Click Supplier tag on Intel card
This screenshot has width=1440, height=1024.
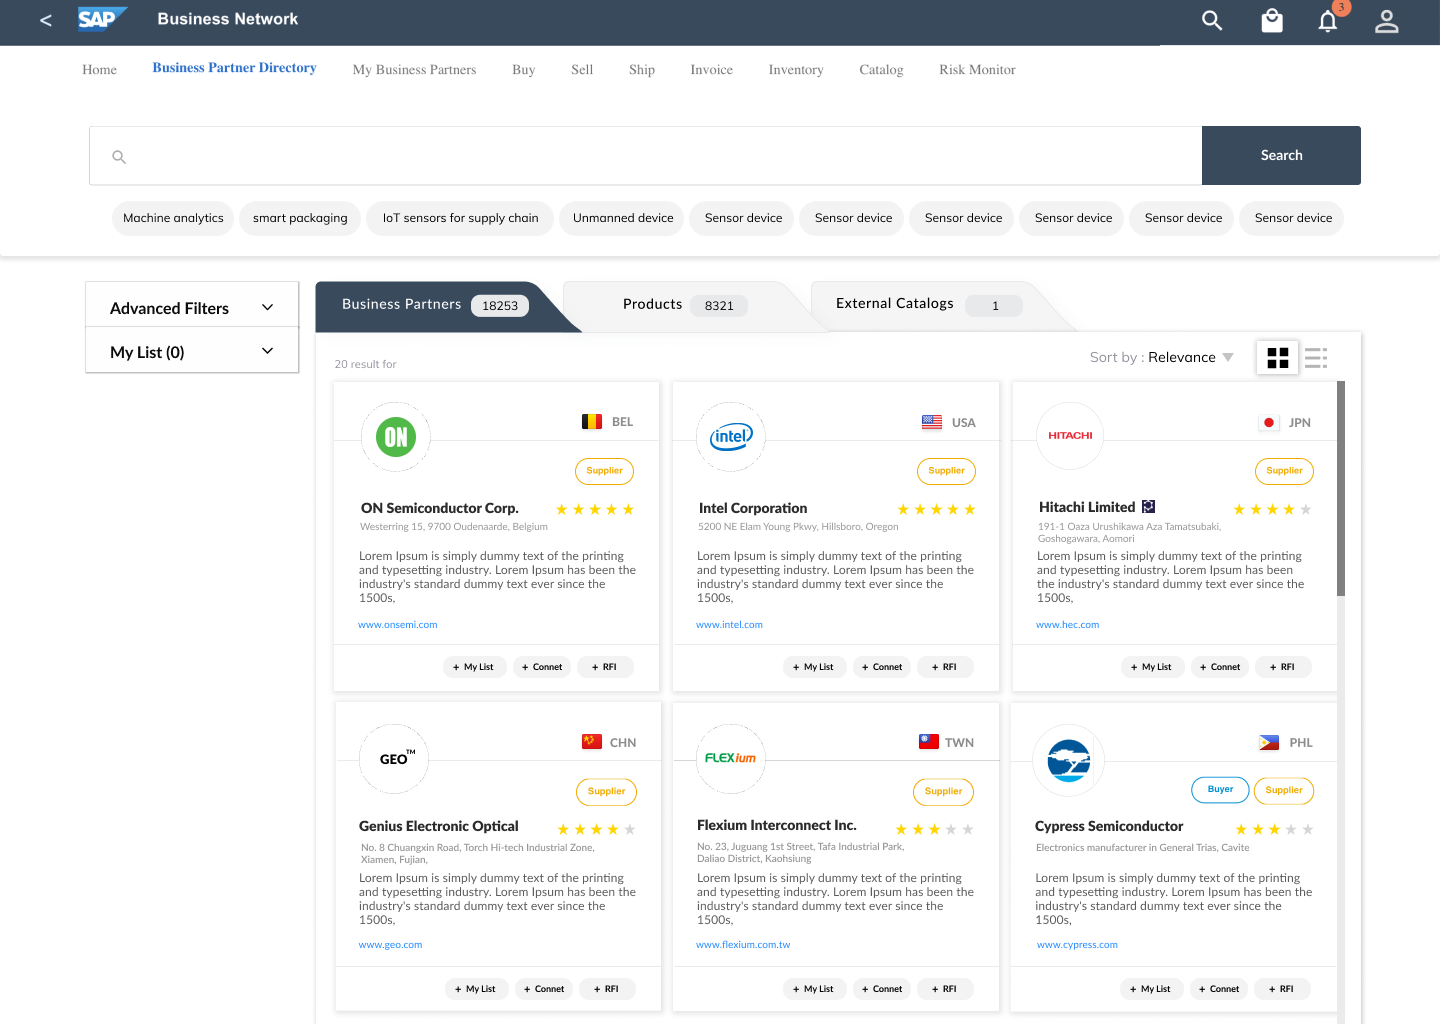[946, 471]
